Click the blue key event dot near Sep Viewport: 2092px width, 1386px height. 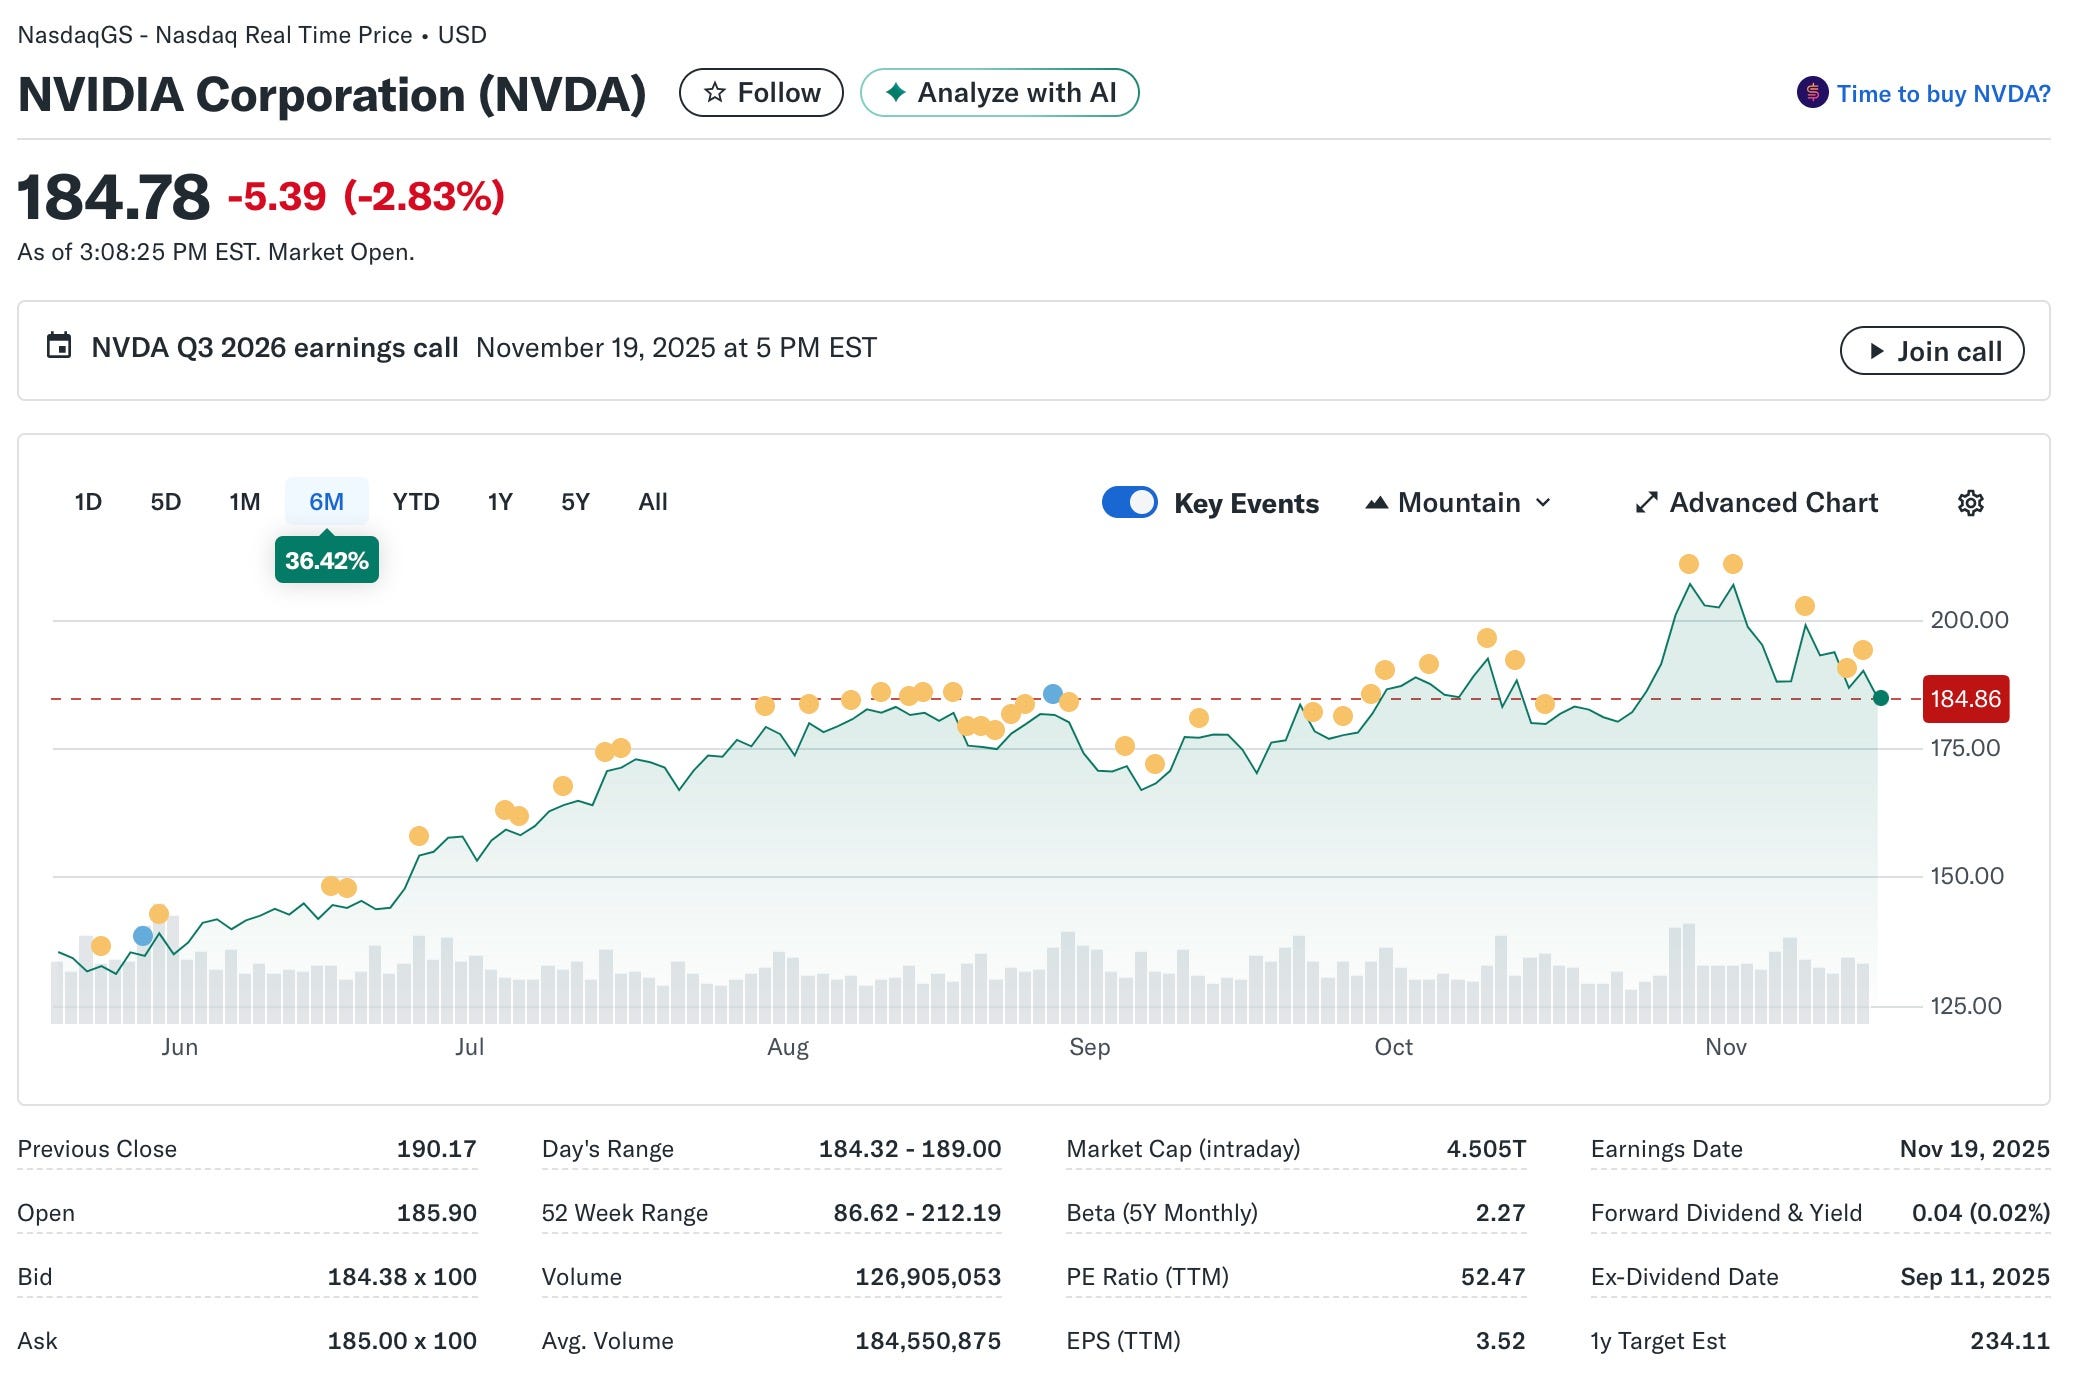point(1052,693)
